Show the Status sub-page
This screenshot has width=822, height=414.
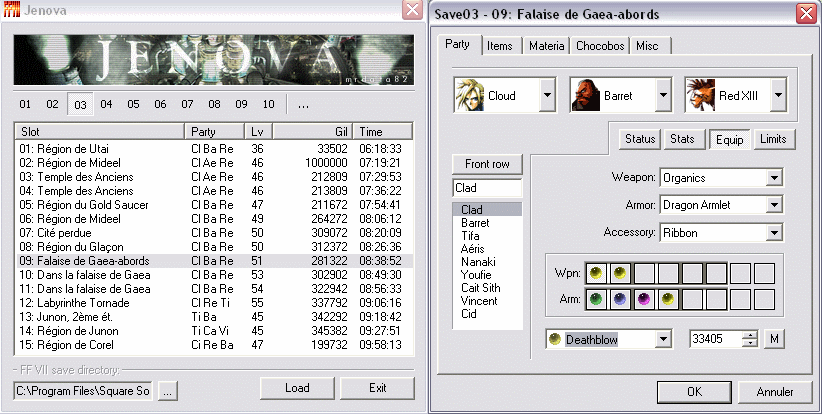click(640, 139)
